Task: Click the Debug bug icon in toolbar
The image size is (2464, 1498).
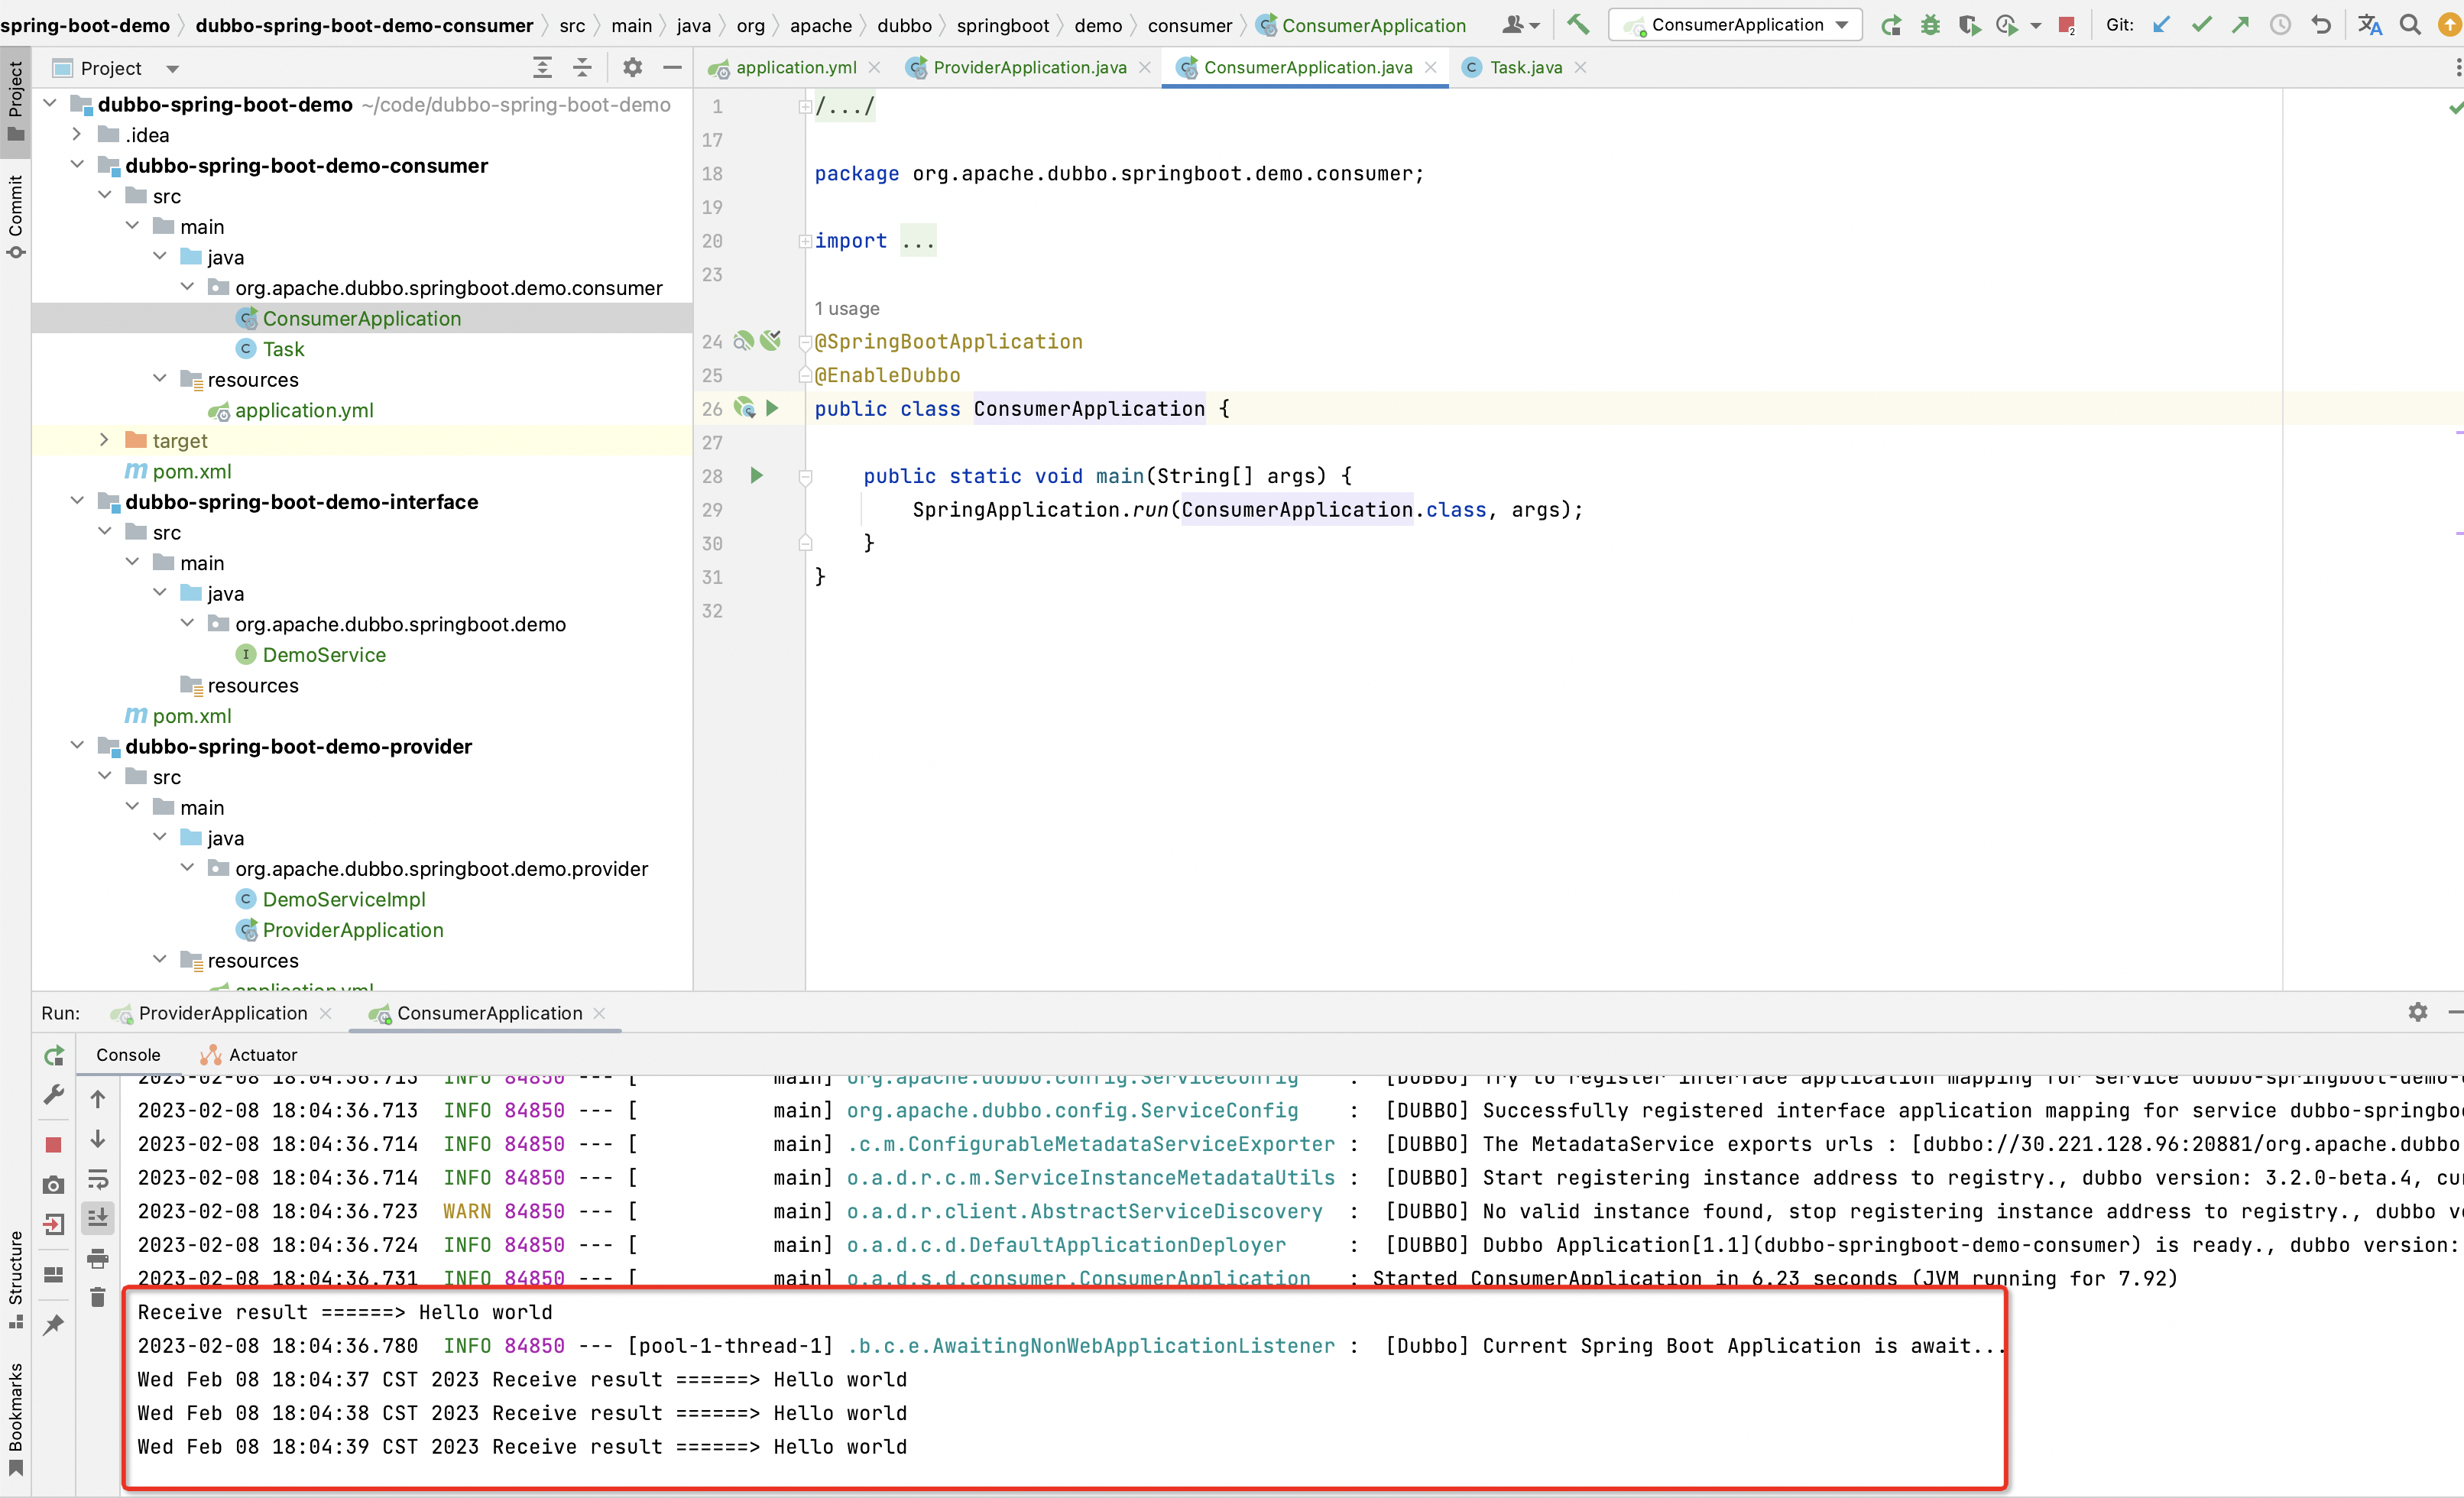Action: [x=1930, y=25]
